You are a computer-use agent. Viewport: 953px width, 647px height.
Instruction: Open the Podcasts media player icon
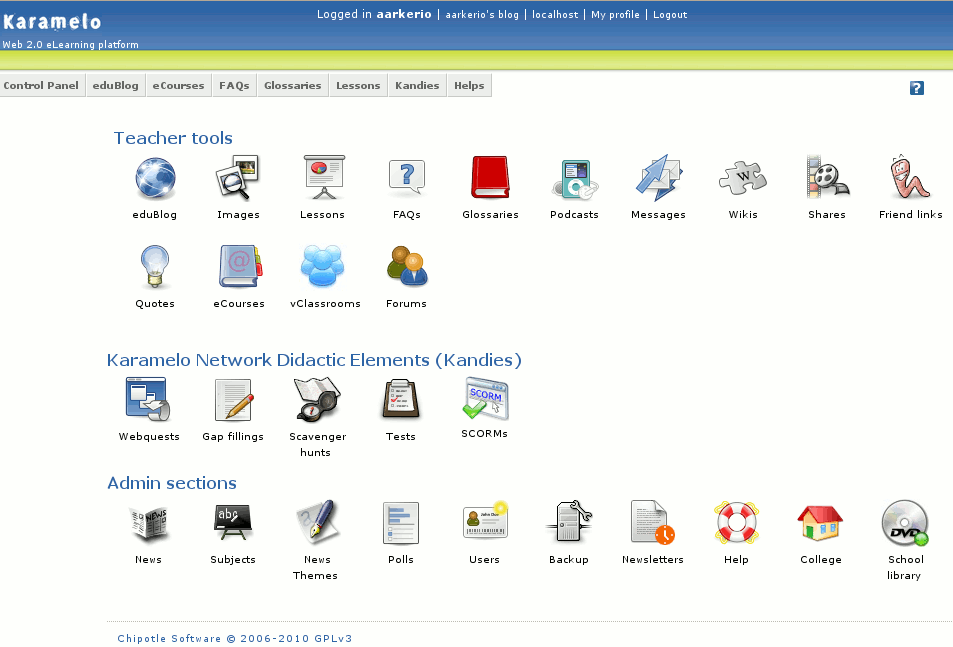pos(575,180)
